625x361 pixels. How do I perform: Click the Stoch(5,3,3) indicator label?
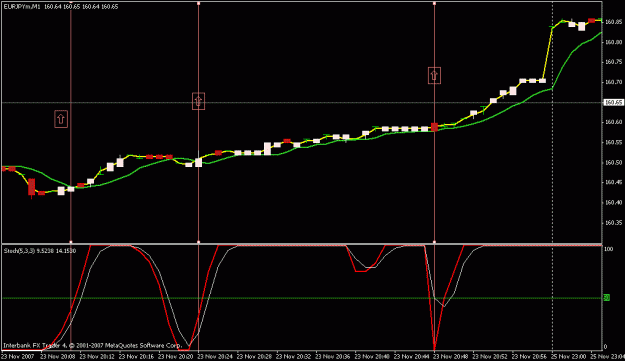[x=20, y=251]
